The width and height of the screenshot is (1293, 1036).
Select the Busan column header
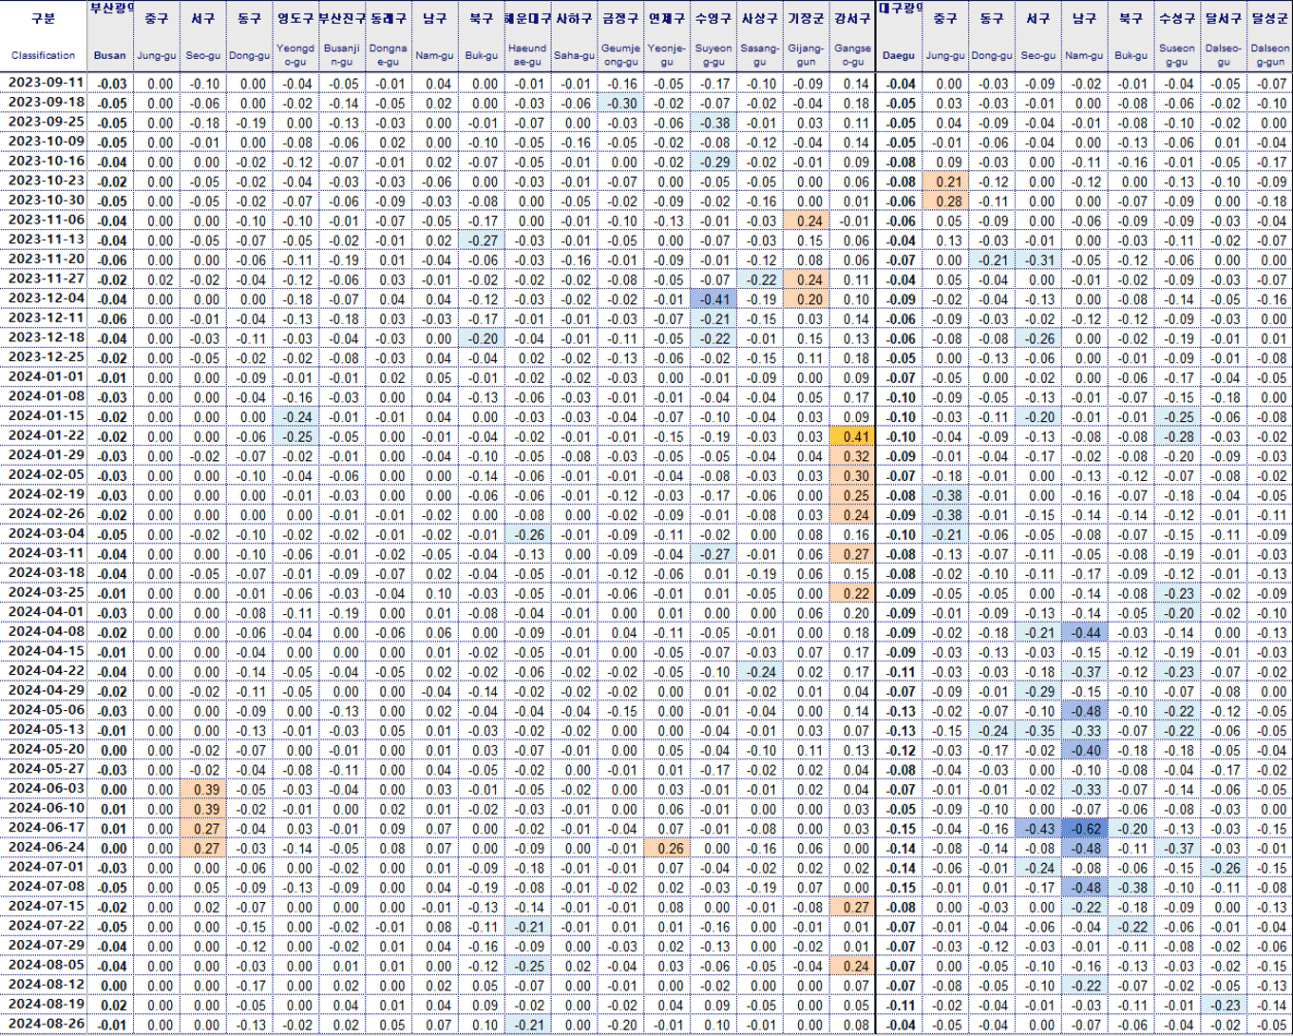(x=110, y=55)
